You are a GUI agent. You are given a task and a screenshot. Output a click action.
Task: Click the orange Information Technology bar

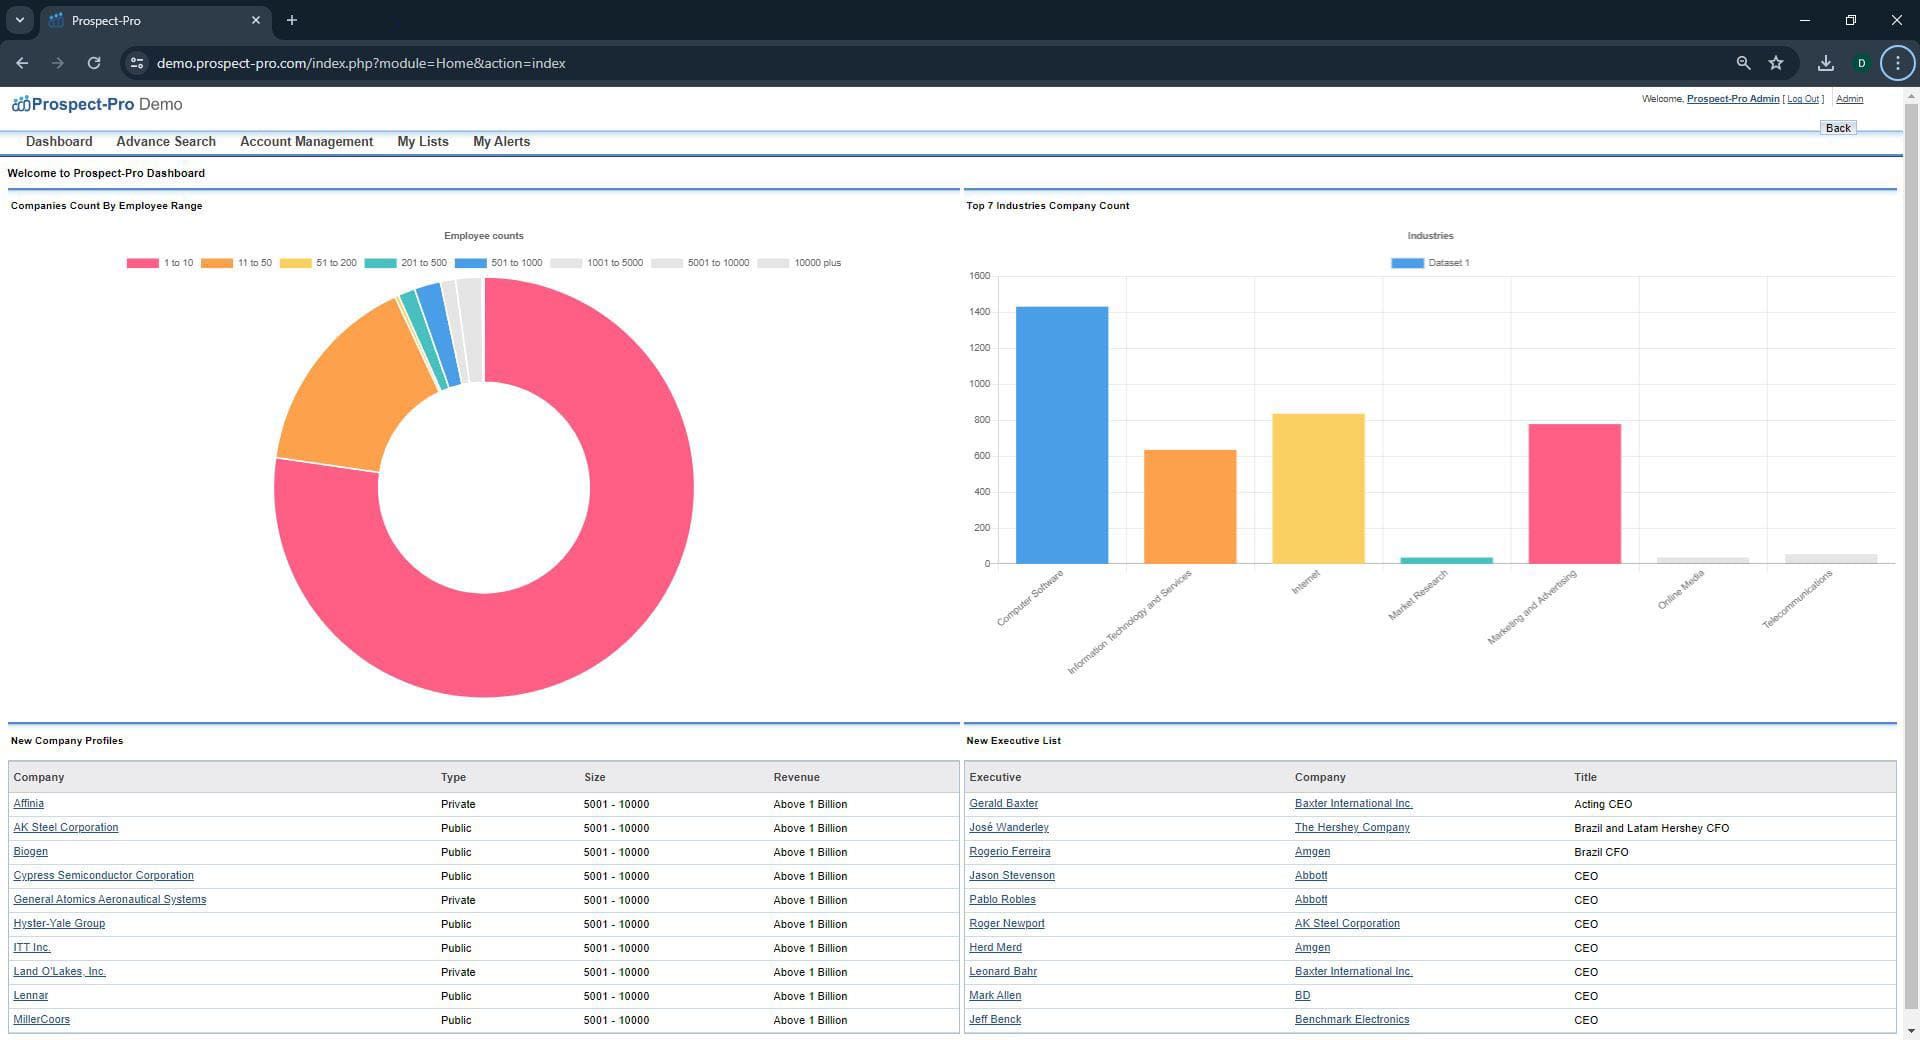1190,507
